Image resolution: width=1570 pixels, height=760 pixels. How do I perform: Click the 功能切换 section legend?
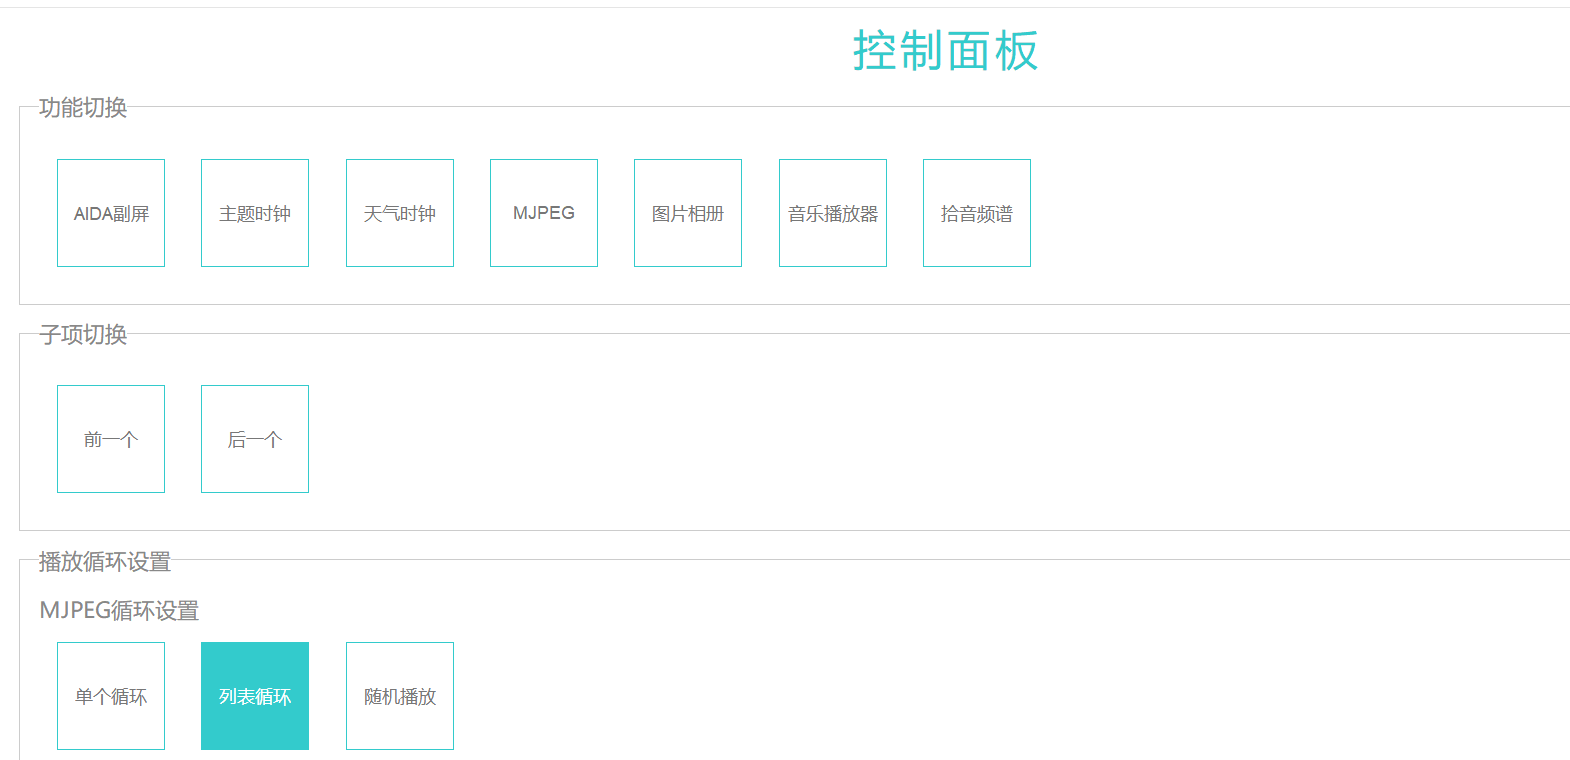[83, 108]
